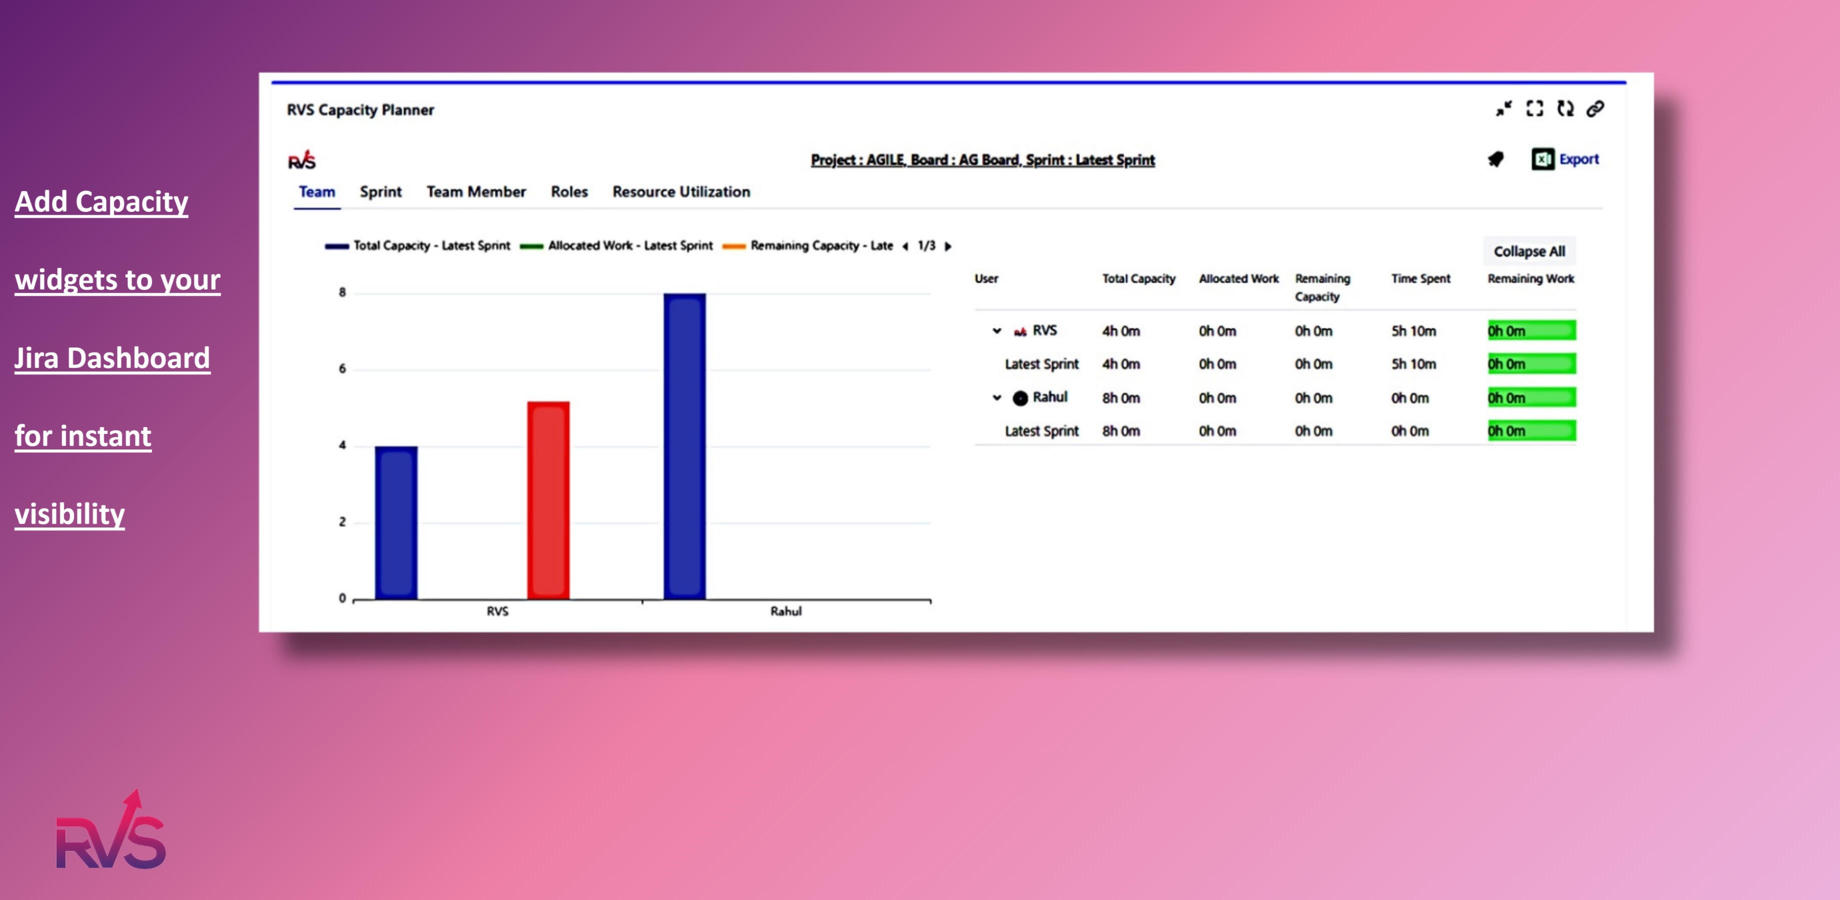Image resolution: width=1840 pixels, height=900 pixels.
Task: Toggle Total Capacity - Latest Sprint legend
Action: [x=418, y=246]
